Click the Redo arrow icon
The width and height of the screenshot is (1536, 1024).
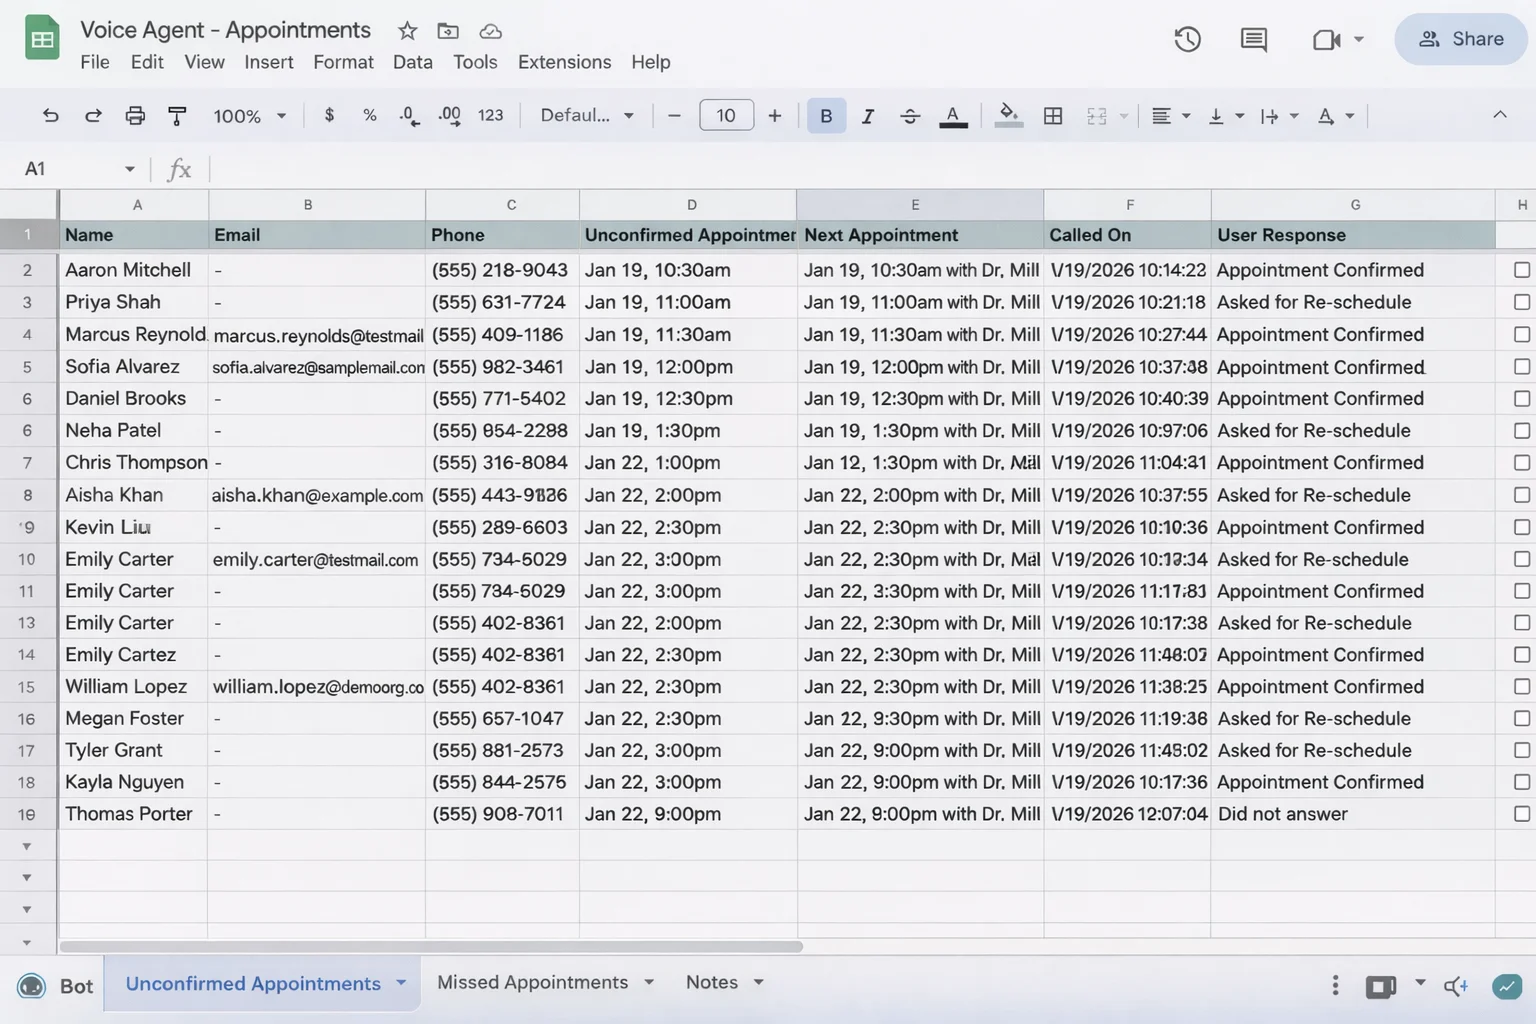pyautogui.click(x=93, y=116)
